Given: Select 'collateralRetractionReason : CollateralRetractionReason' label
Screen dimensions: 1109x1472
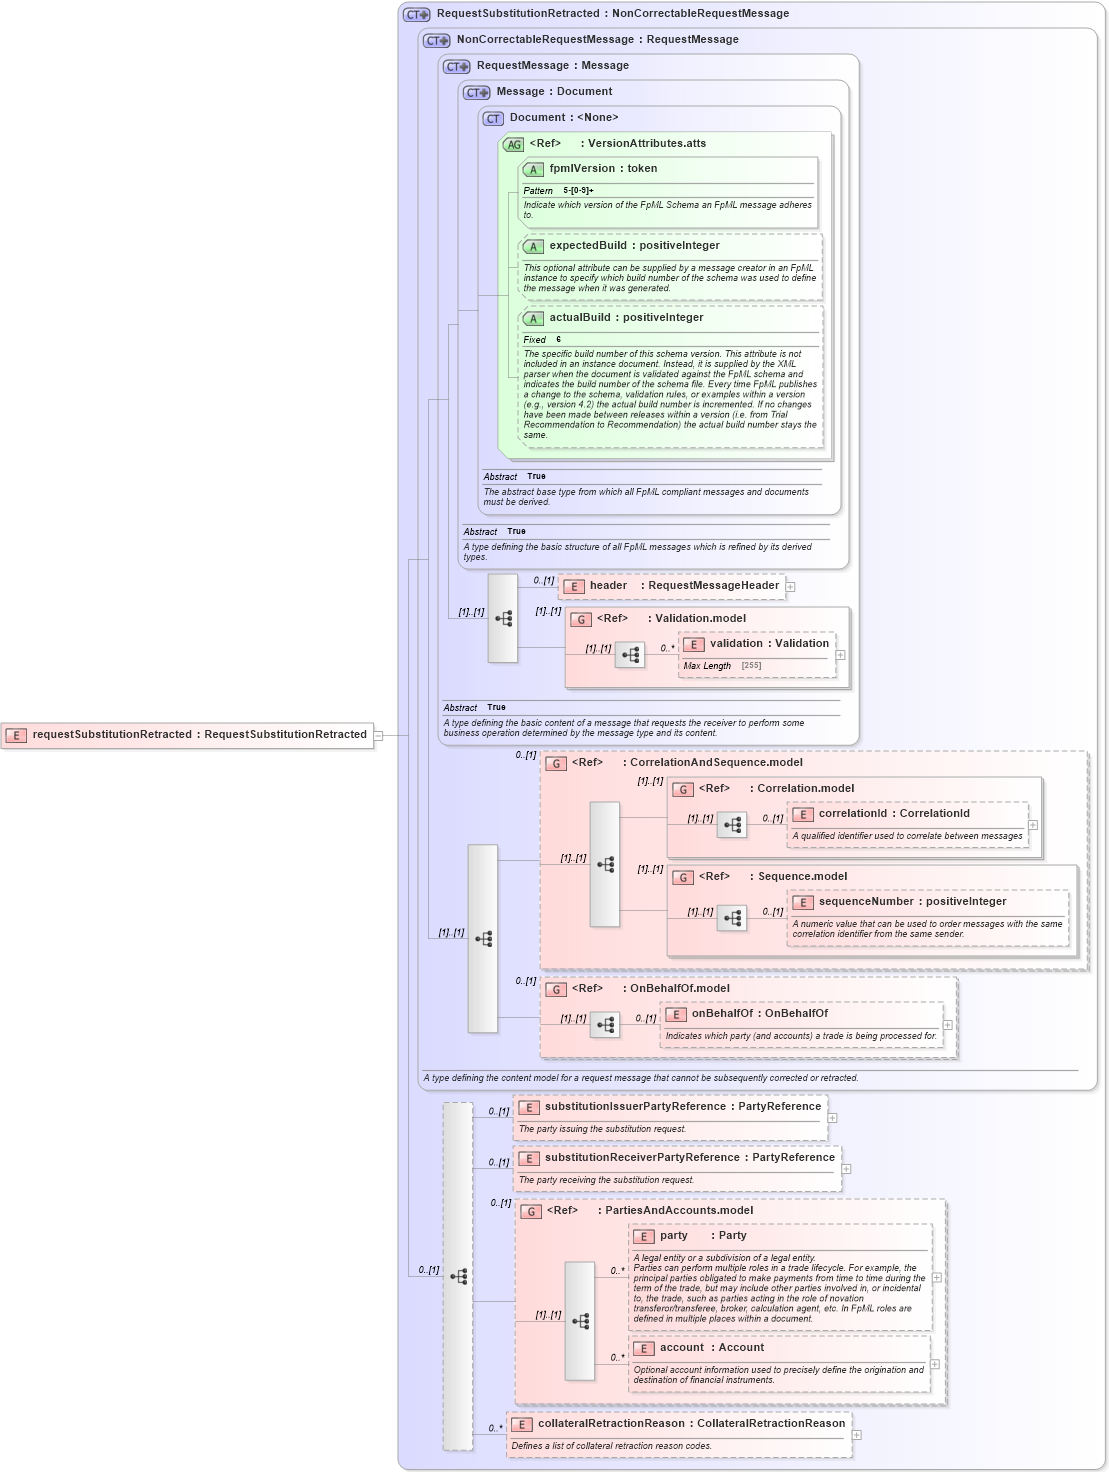Looking at the screenshot, I should coord(692,1424).
